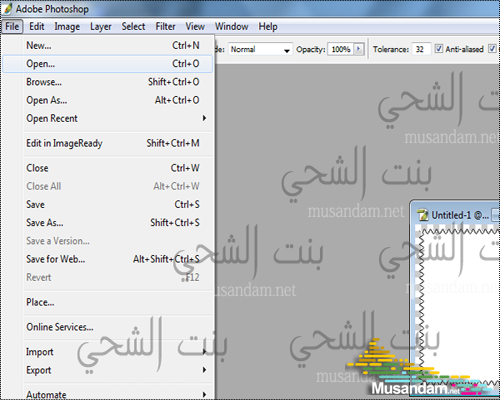Viewport: 500px width, 400px height.
Task: Choose Open... from the File menu
Action: [108, 64]
